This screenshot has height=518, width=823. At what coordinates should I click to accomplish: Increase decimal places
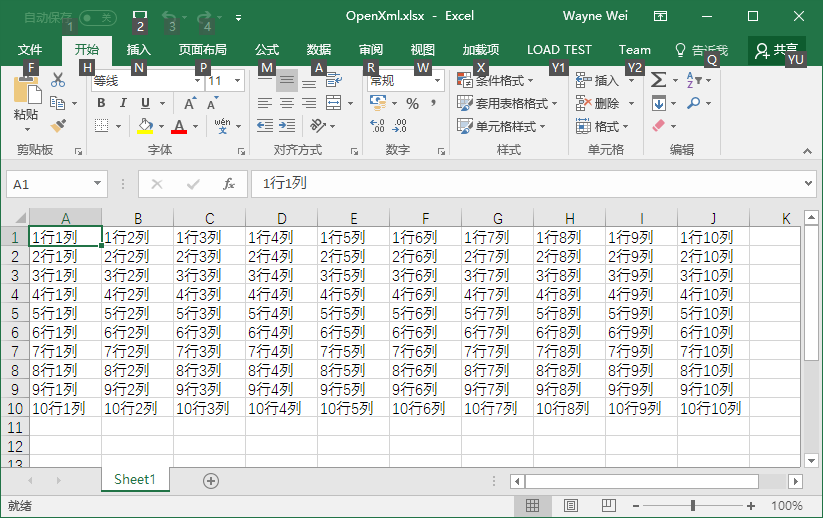377,126
